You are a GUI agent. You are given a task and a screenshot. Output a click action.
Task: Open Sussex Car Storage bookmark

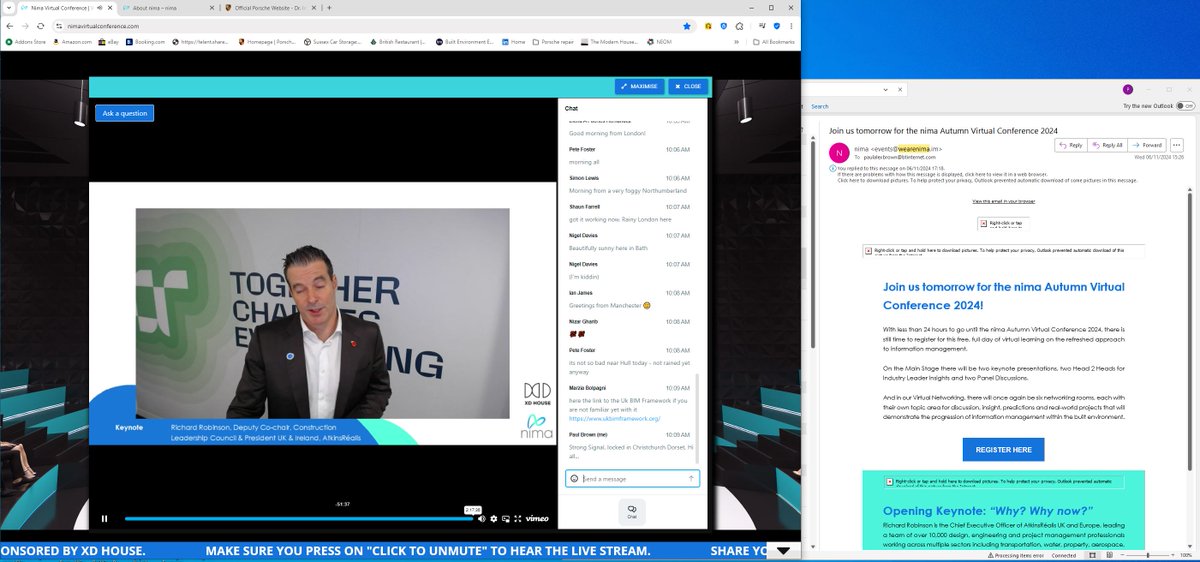(331, 42)
